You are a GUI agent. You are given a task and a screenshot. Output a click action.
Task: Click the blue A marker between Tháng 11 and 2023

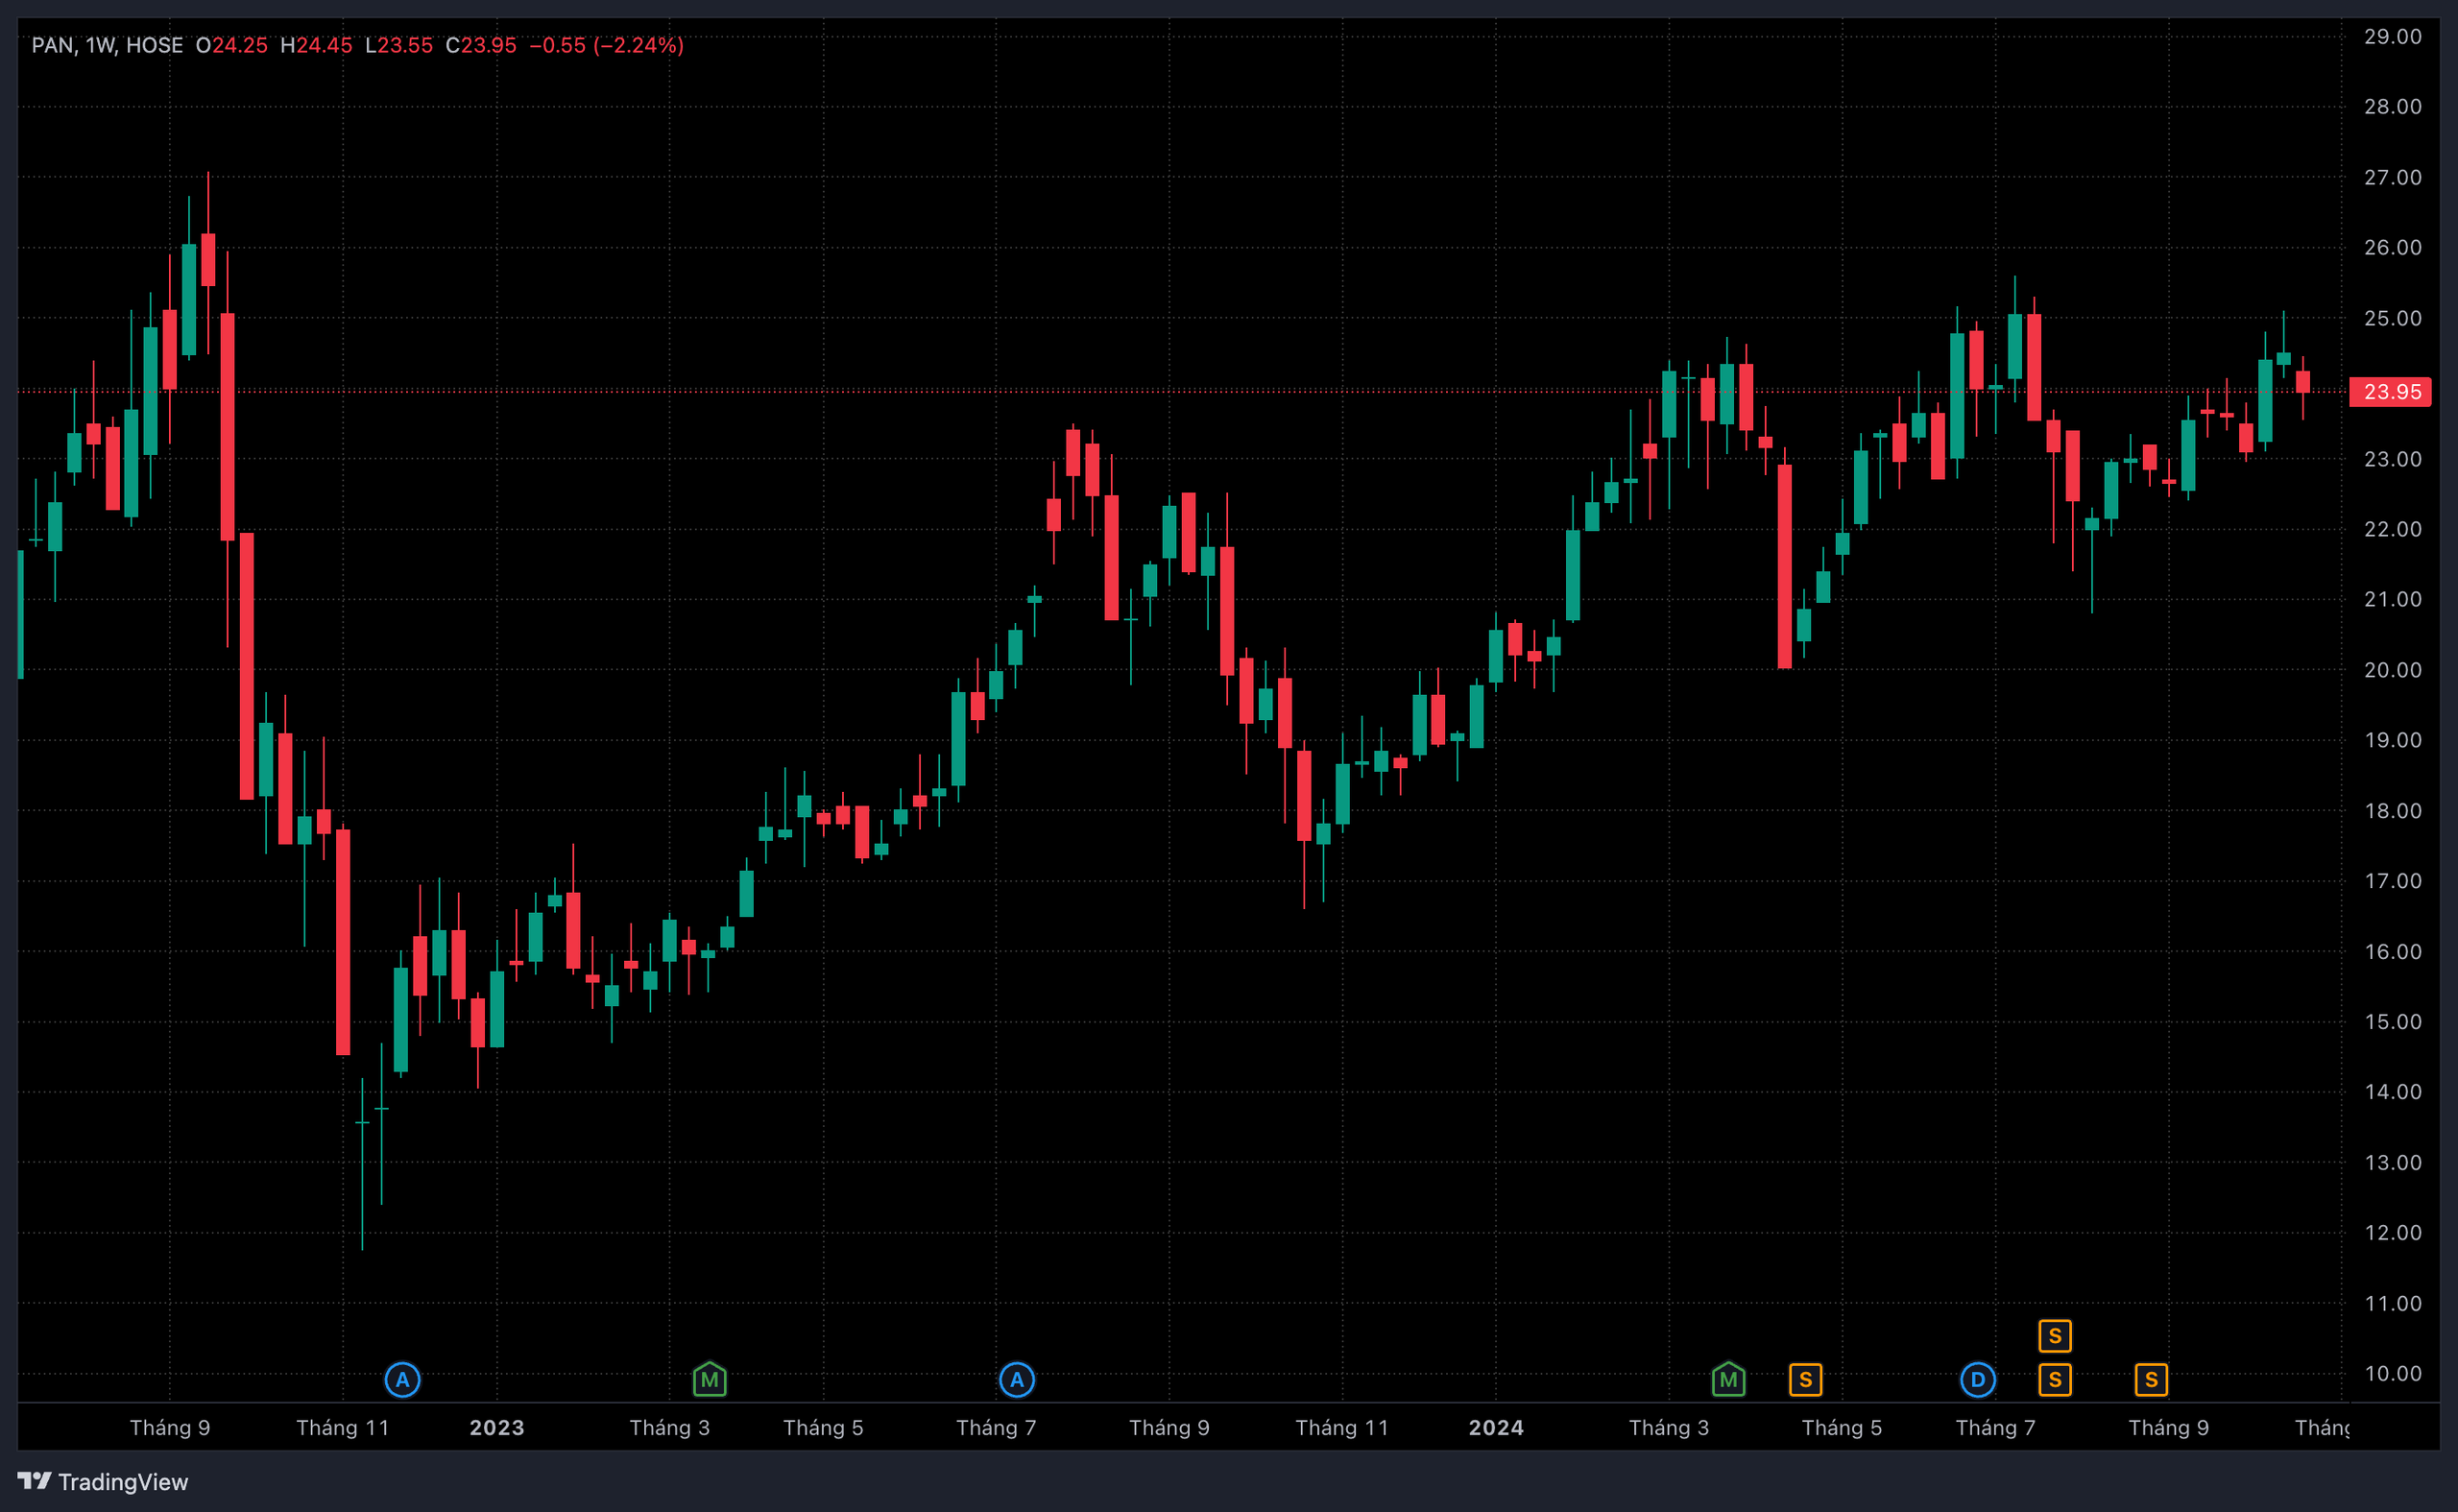402,1380
